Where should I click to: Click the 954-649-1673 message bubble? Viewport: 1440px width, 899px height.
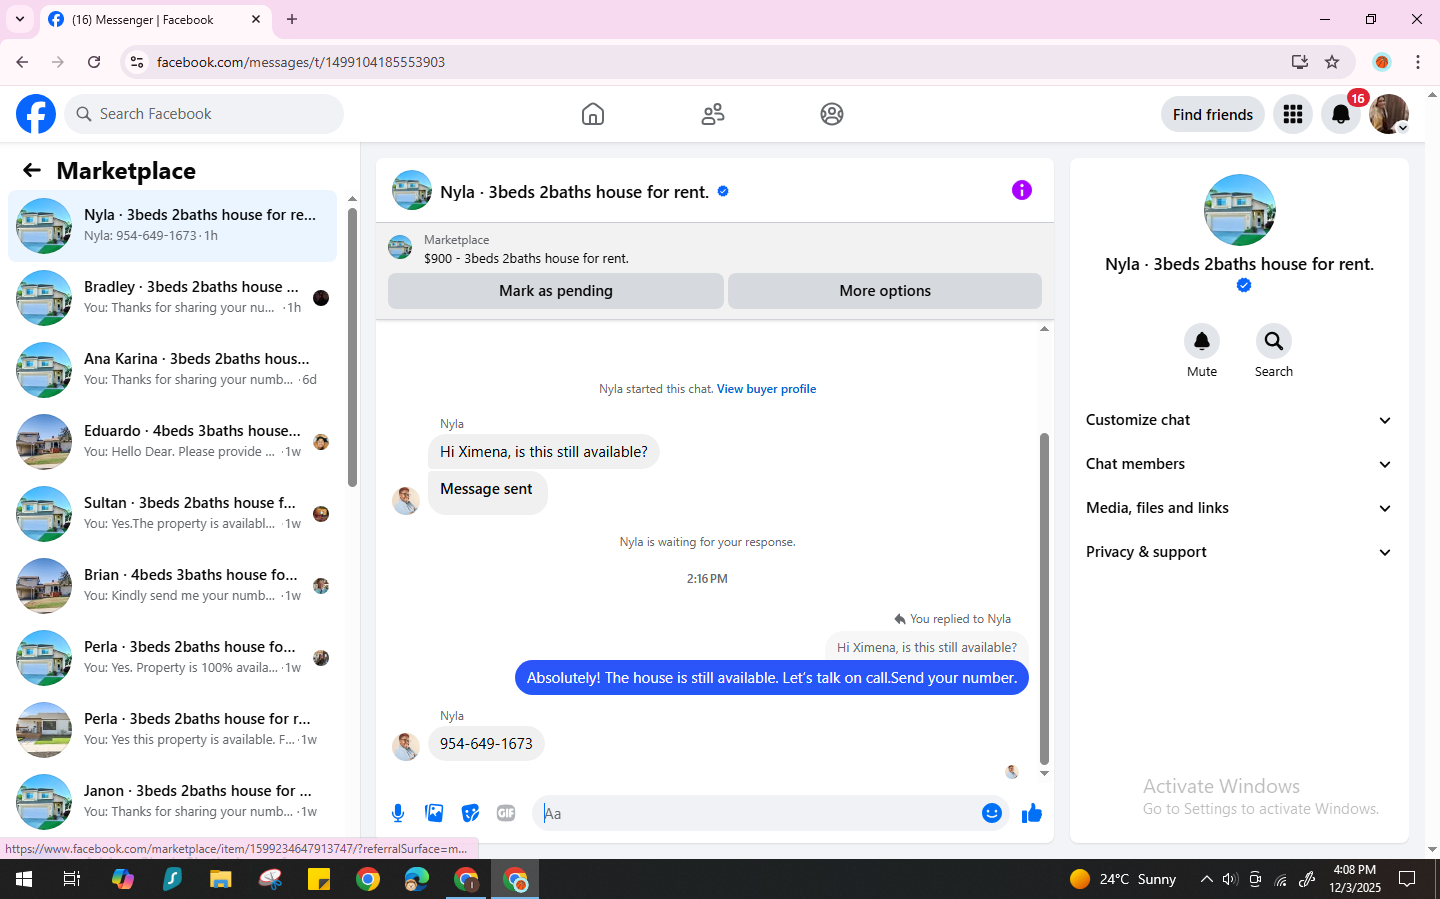(486, 744)
